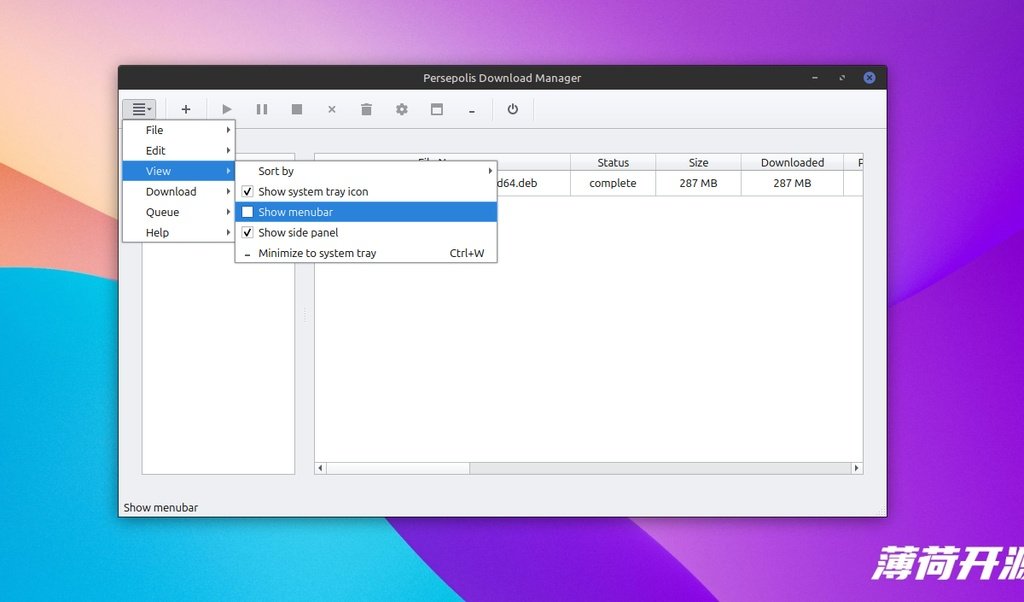Enable the Show menubar checkbox
Screen dimensions: 1024x602
(366, 212)
